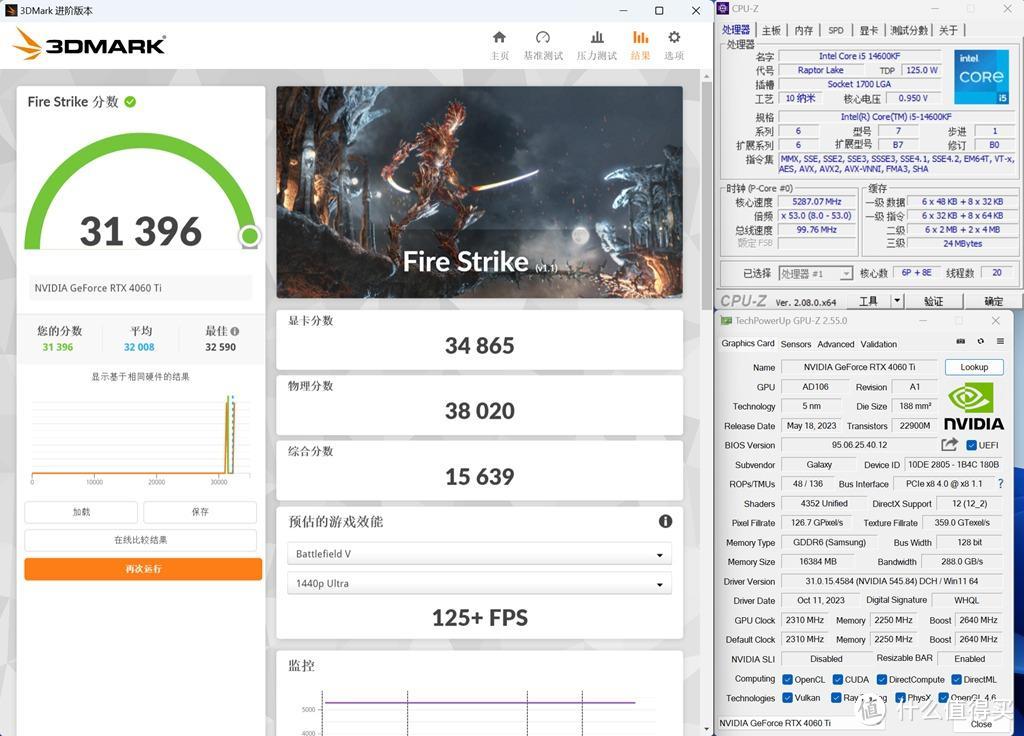Click the 在线比较结果 button

pyautogui.click(x=140, y=540)
